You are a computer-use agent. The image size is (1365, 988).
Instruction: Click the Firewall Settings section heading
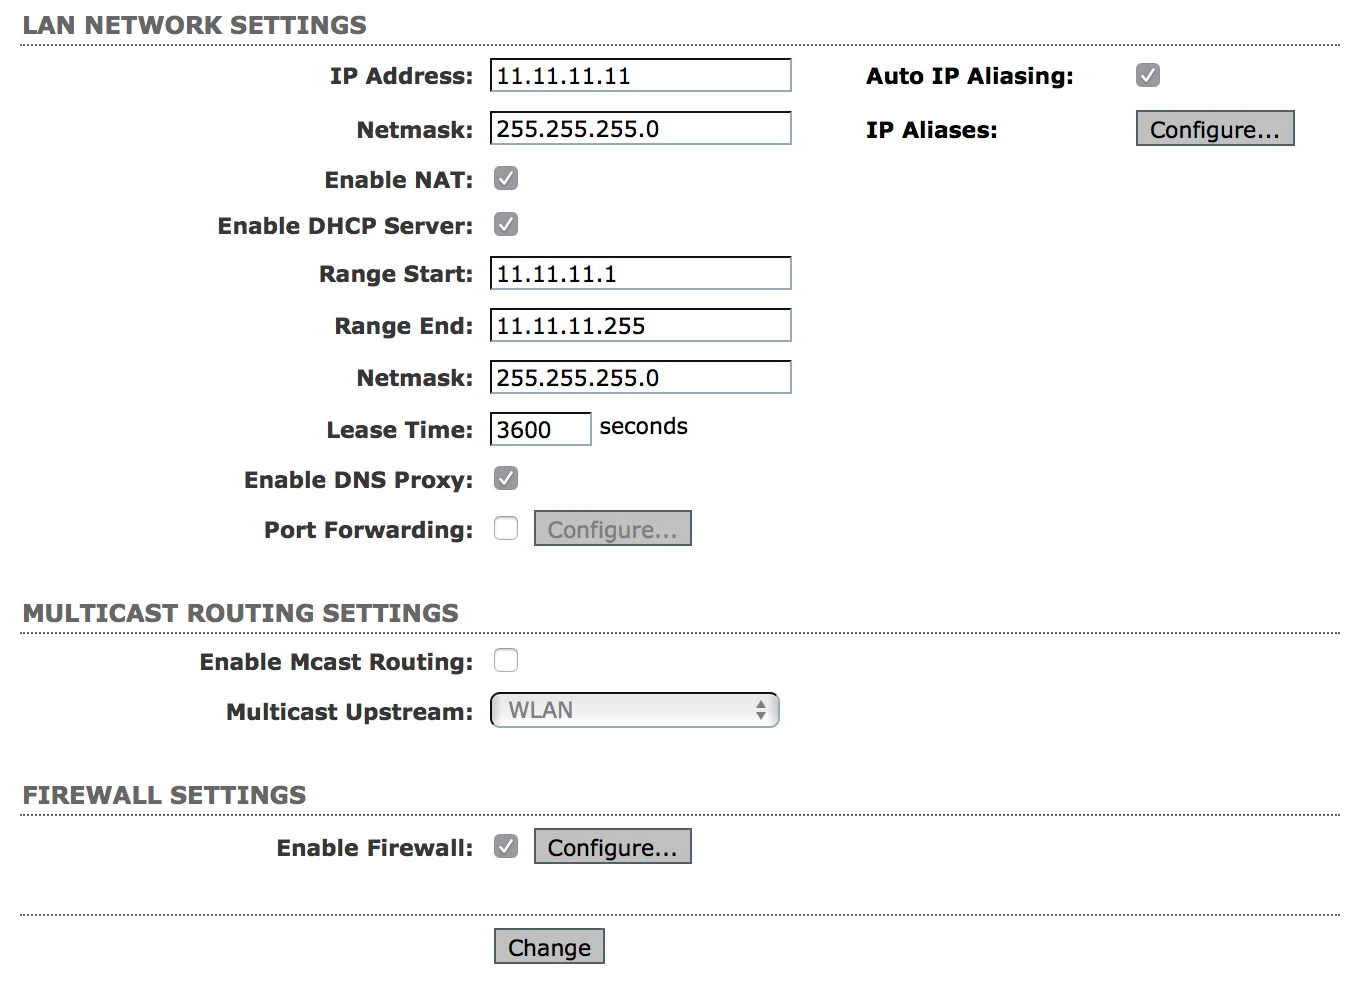pyautogui.click(x=165, y=795)
